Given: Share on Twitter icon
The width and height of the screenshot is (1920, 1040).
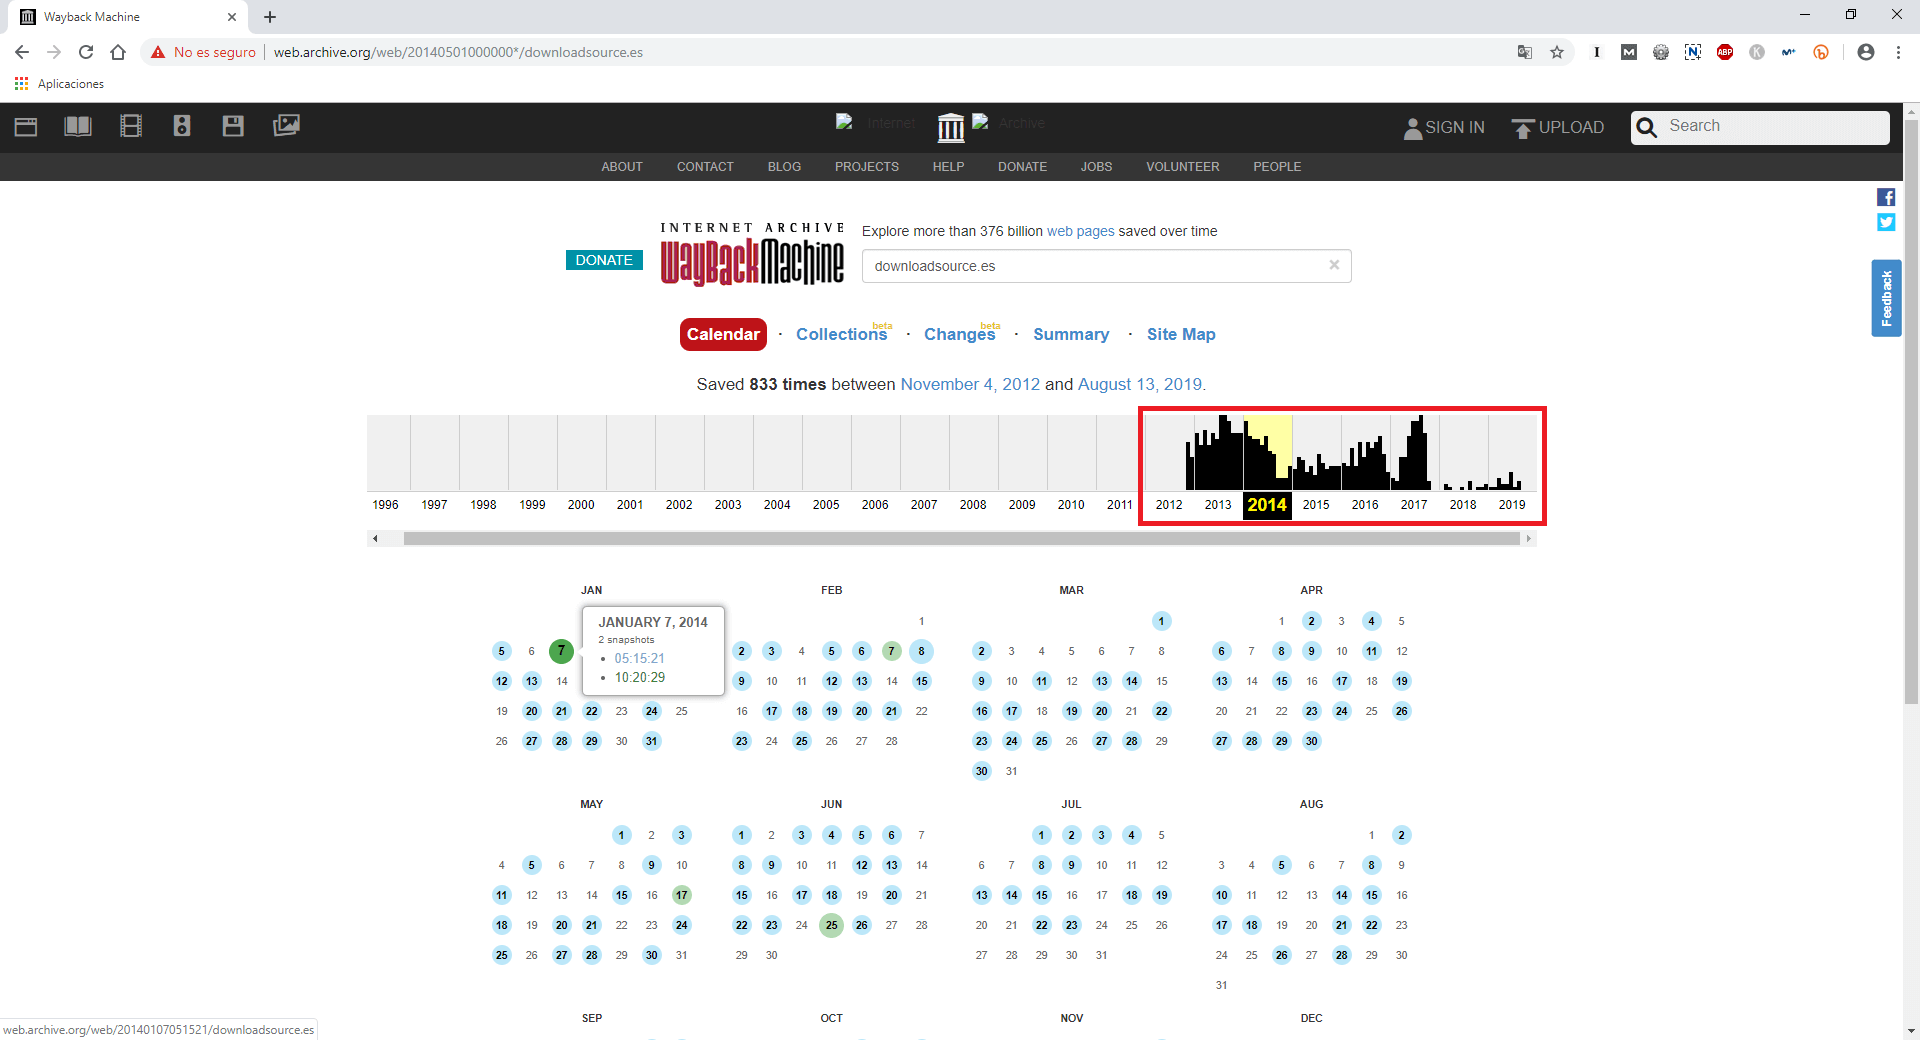Looking at the screenshot, I should click(x=1886, y=222).
